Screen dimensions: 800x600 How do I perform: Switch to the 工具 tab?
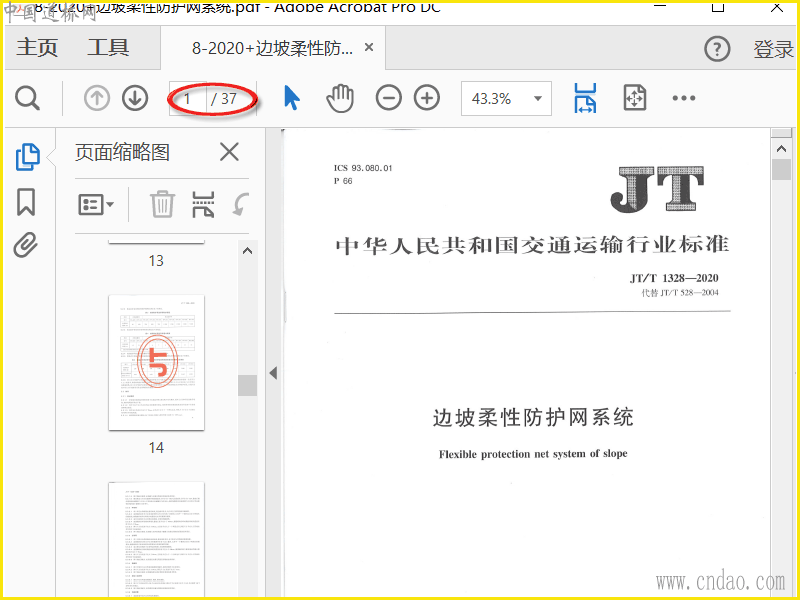(108, 48)
